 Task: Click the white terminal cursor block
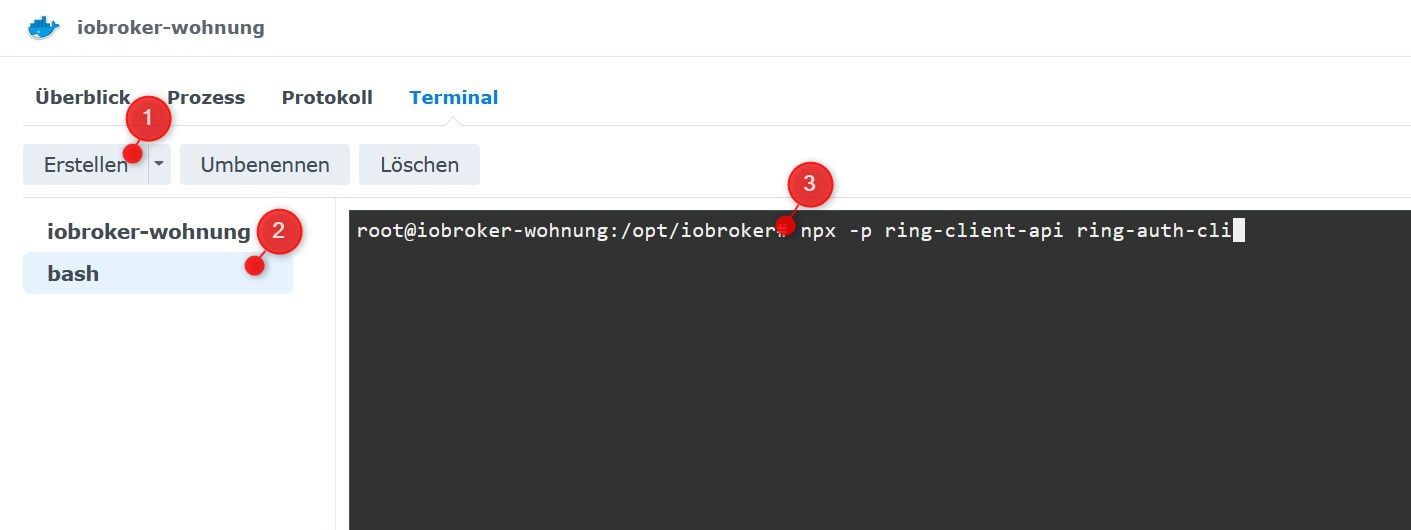point(1239,232)
